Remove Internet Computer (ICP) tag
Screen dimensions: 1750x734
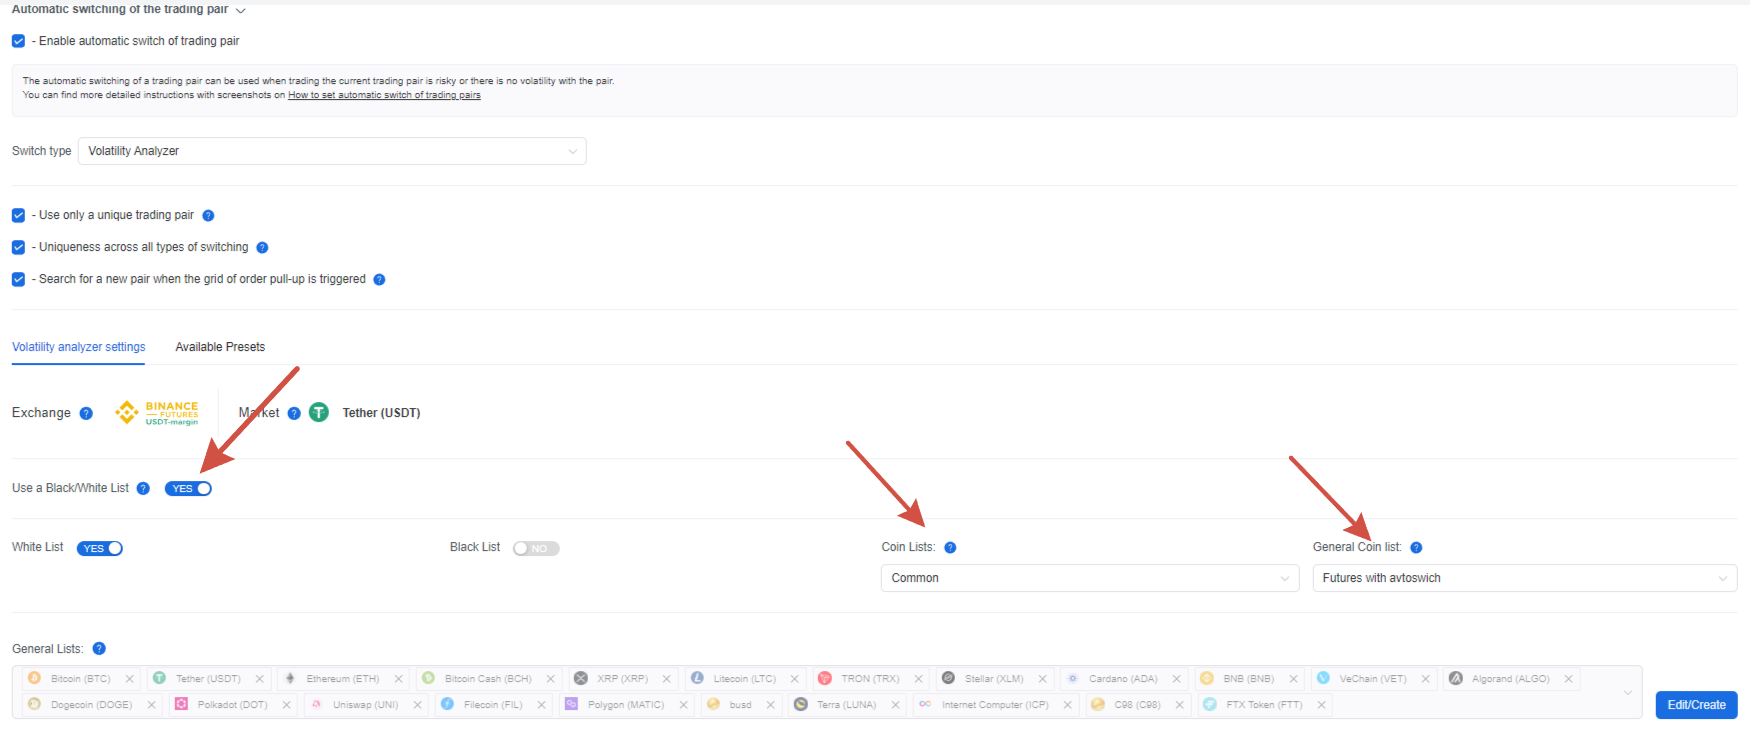(x=1067, y=705)
